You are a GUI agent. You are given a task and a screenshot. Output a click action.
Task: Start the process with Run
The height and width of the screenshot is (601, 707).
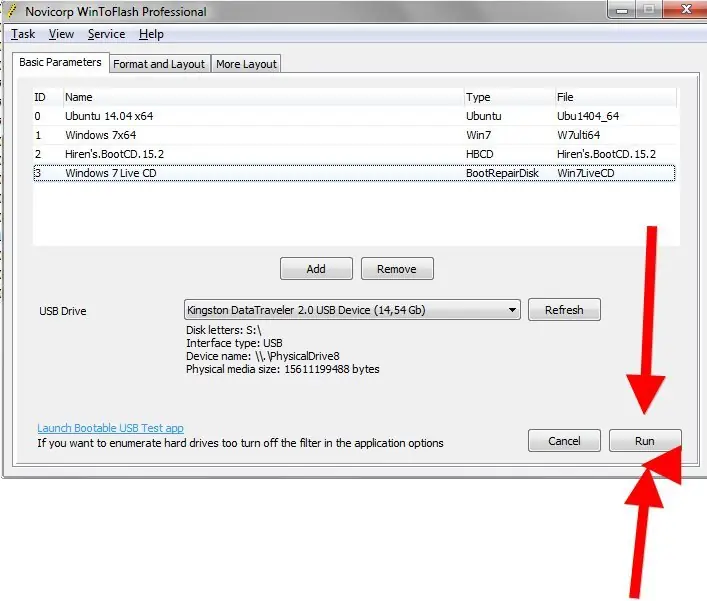pos(645,440)
